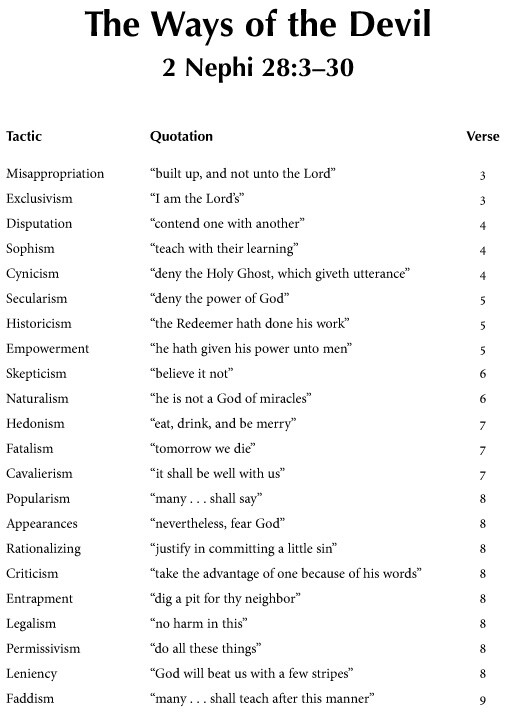This screenshot has height=722, width=514.
Task: Click the title 'The Ways of the Devil'
Action: (258, 26)
